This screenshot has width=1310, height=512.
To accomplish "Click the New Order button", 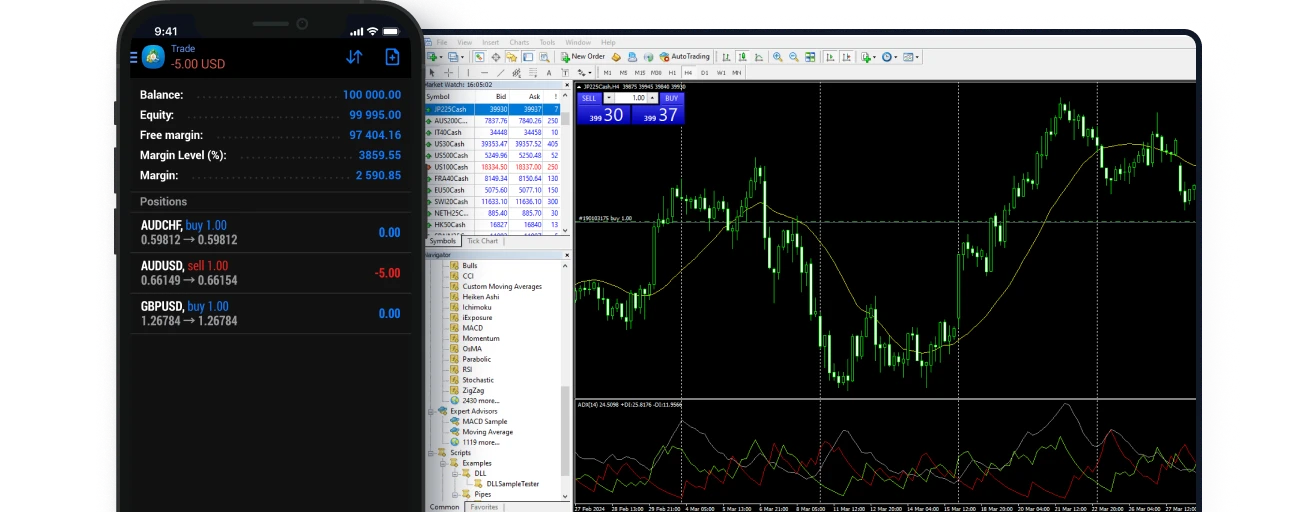I will (x=583, y=57).
